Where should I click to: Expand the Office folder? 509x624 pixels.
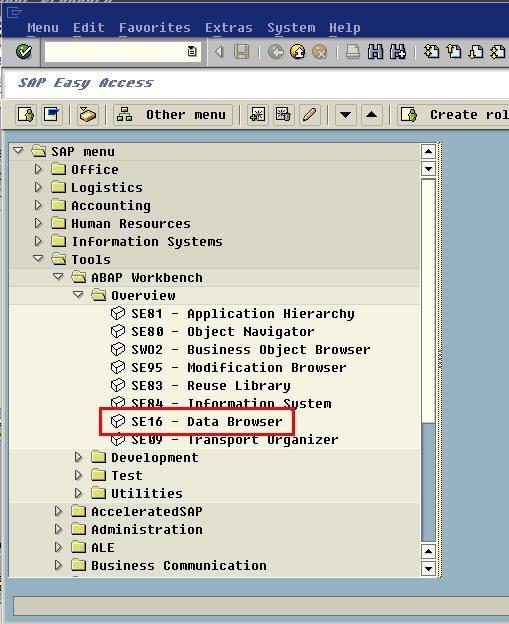pyautogui.click(x=38, y=169)
